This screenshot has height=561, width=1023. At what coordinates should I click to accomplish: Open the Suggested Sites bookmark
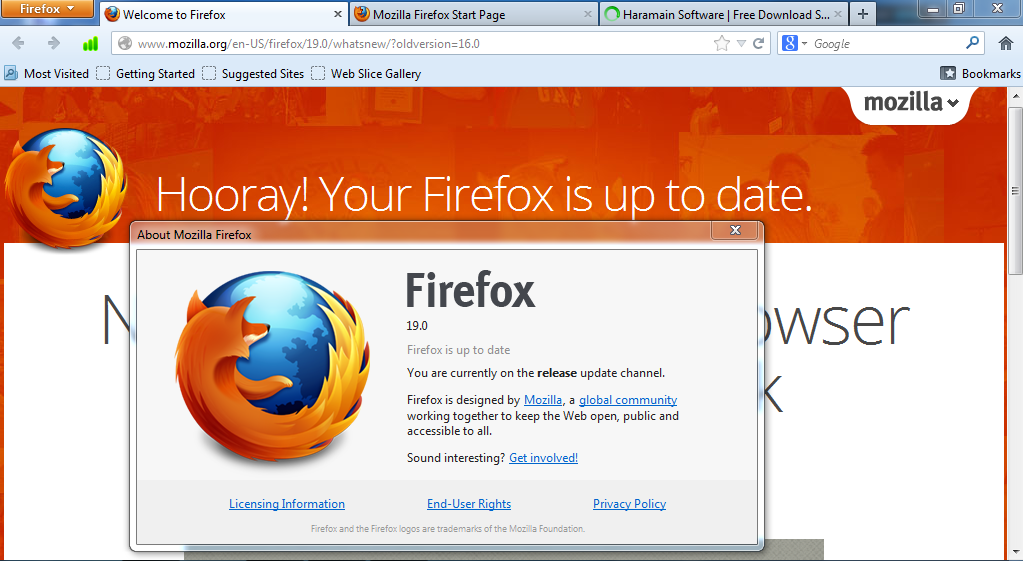[253, 74]
